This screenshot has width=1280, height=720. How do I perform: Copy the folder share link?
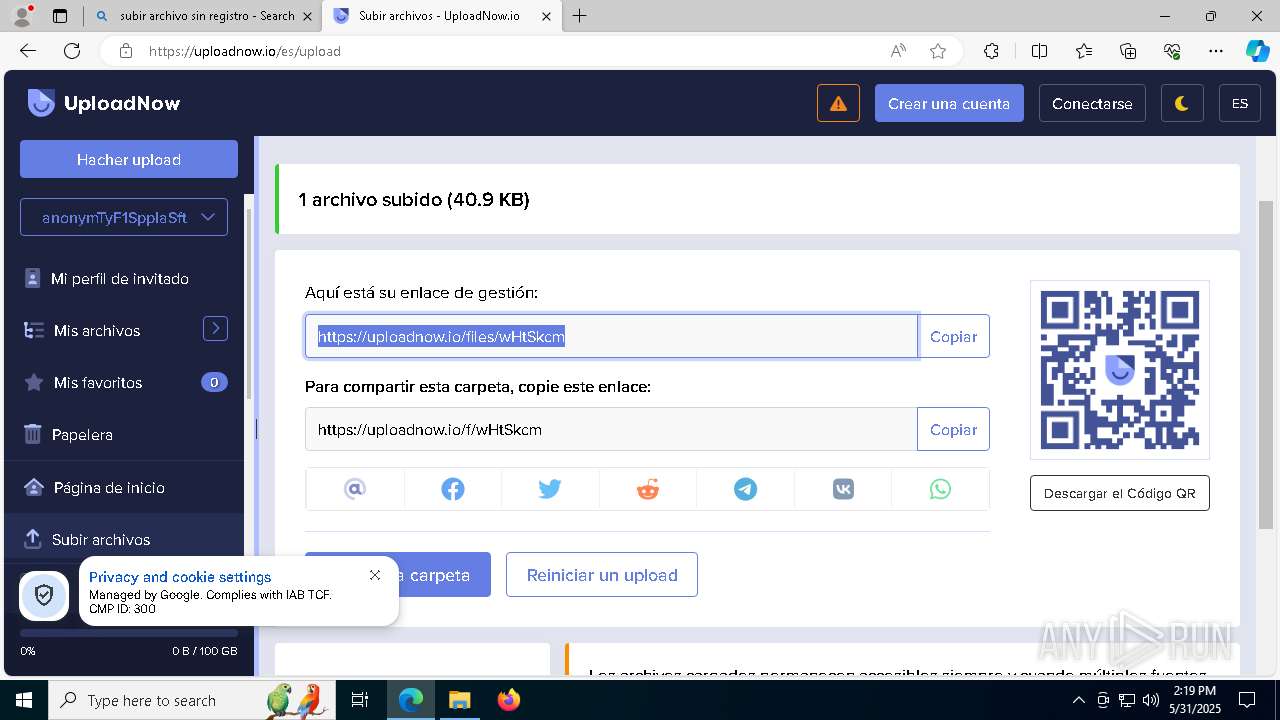pos(953,429)
